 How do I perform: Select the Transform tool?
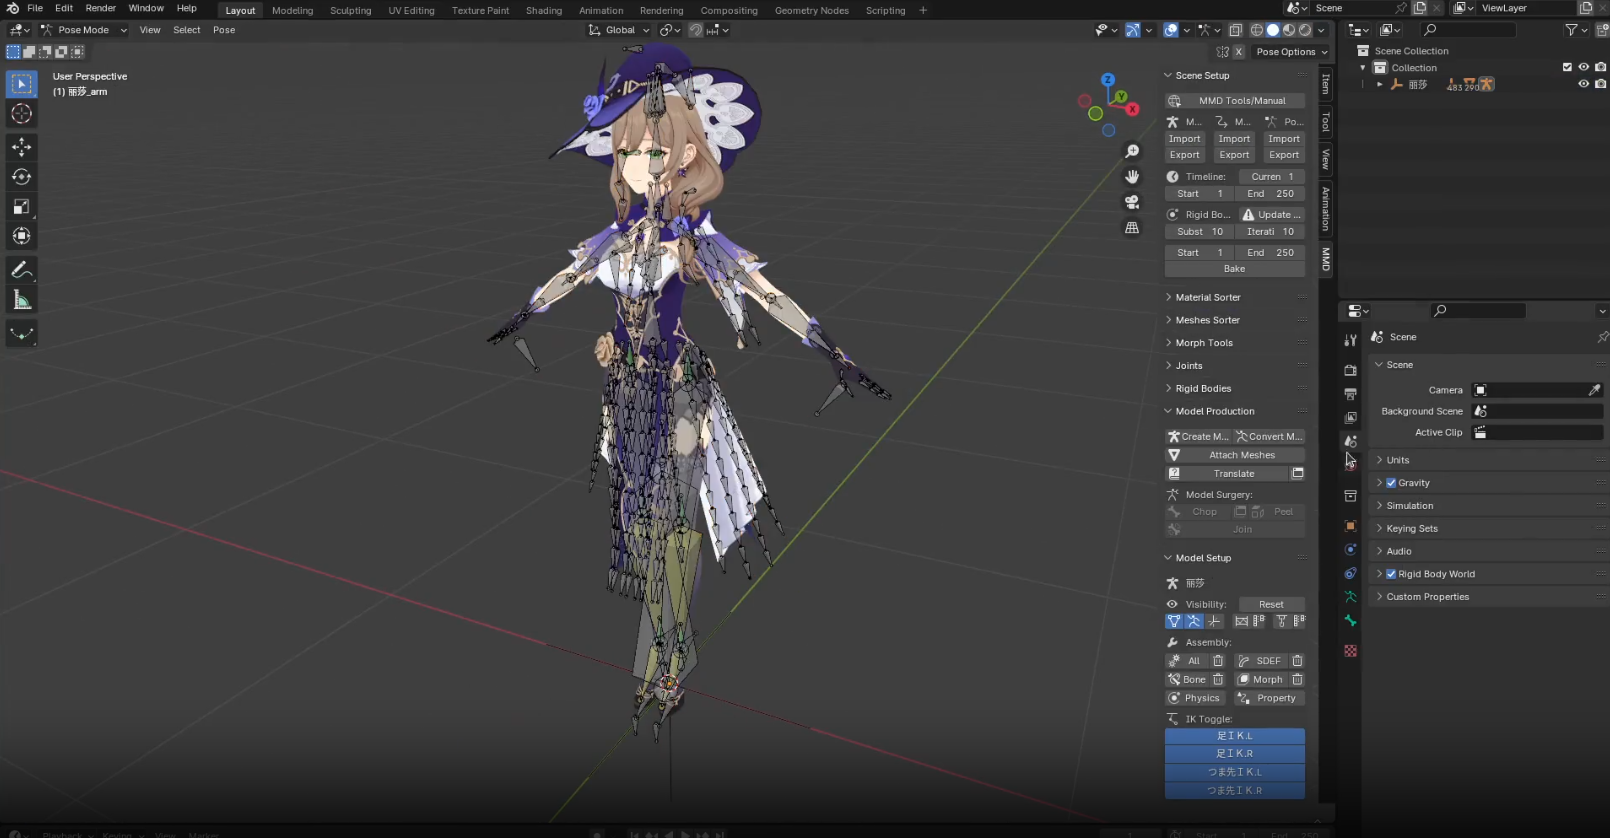(x=22, y=236)
